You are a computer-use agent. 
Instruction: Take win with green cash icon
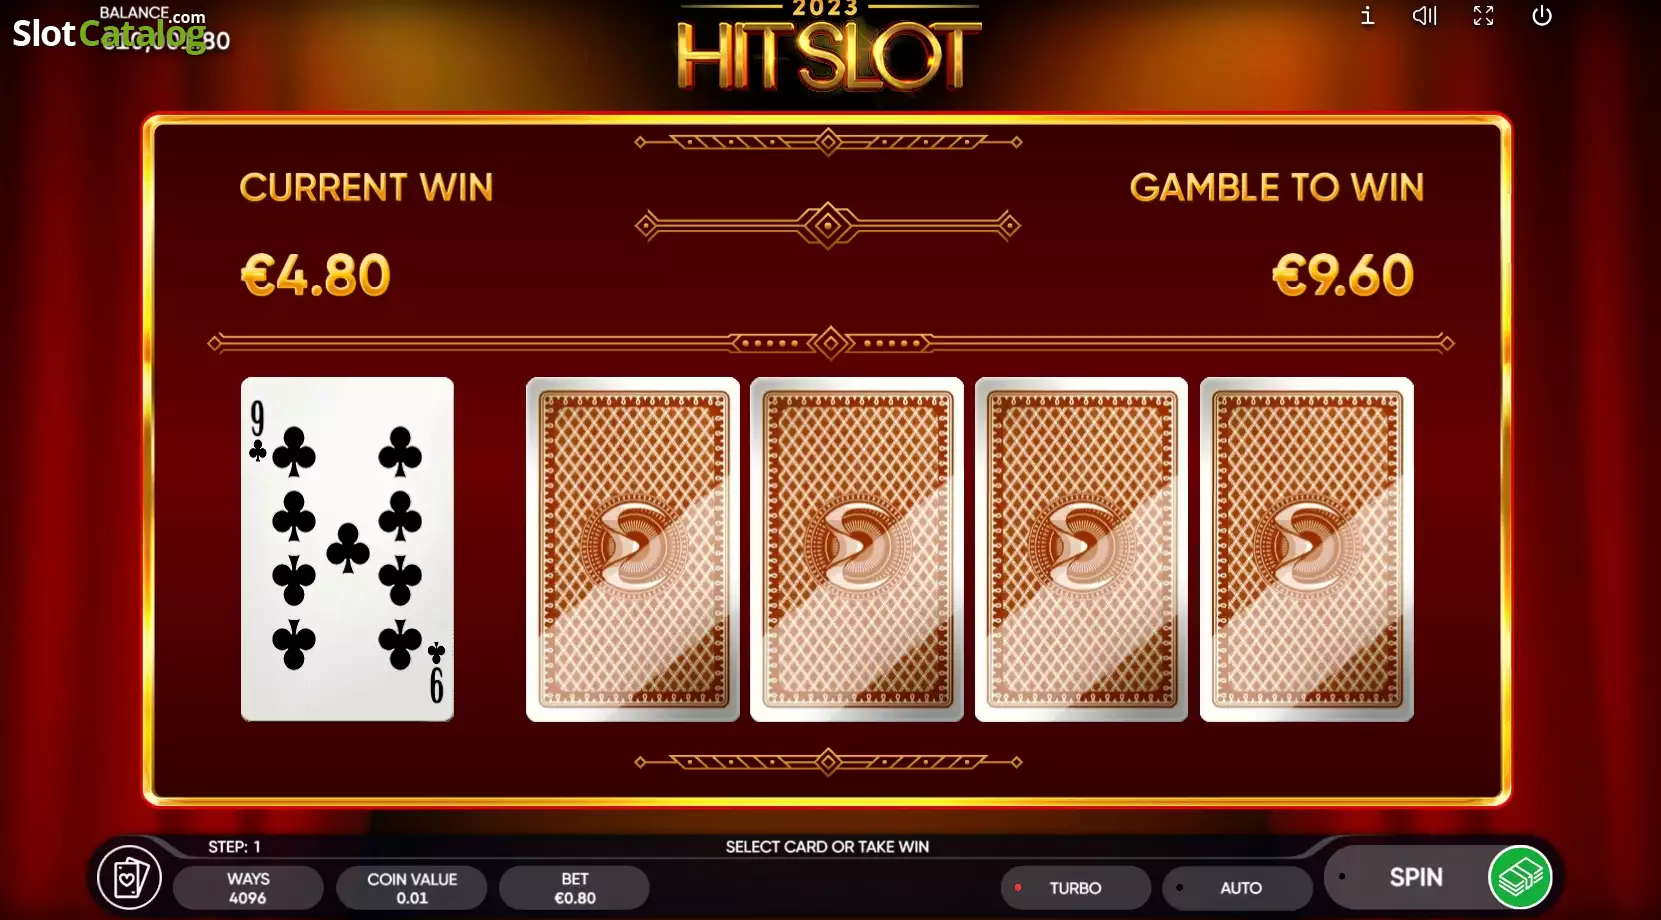tap(1520, 877)
